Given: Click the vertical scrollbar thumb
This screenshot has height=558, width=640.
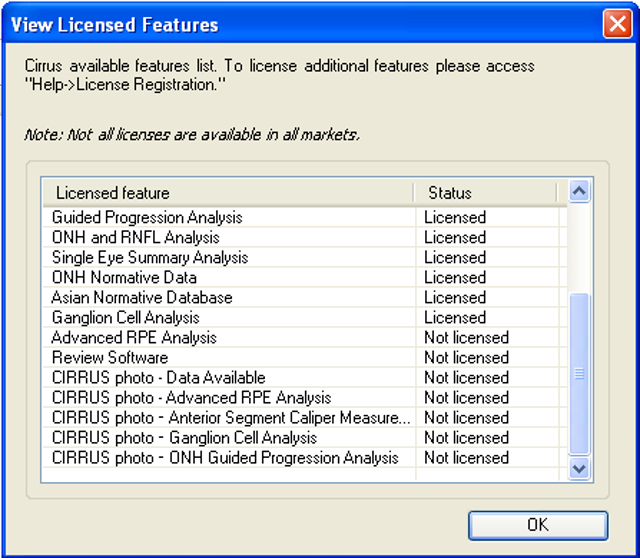Looking at the screenshot, I should [579, 373].
